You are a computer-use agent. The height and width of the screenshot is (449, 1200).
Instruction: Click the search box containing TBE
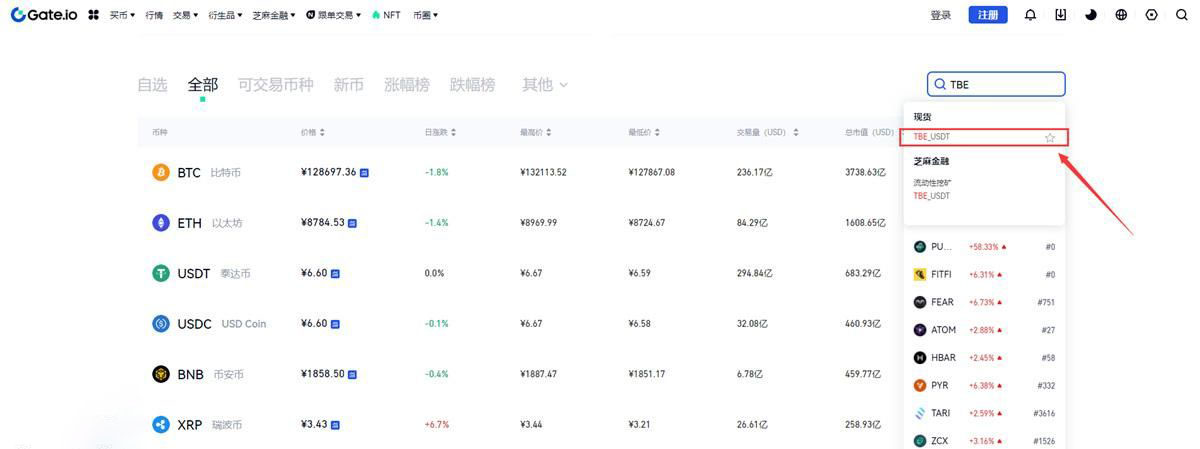(x=996, y=84)
